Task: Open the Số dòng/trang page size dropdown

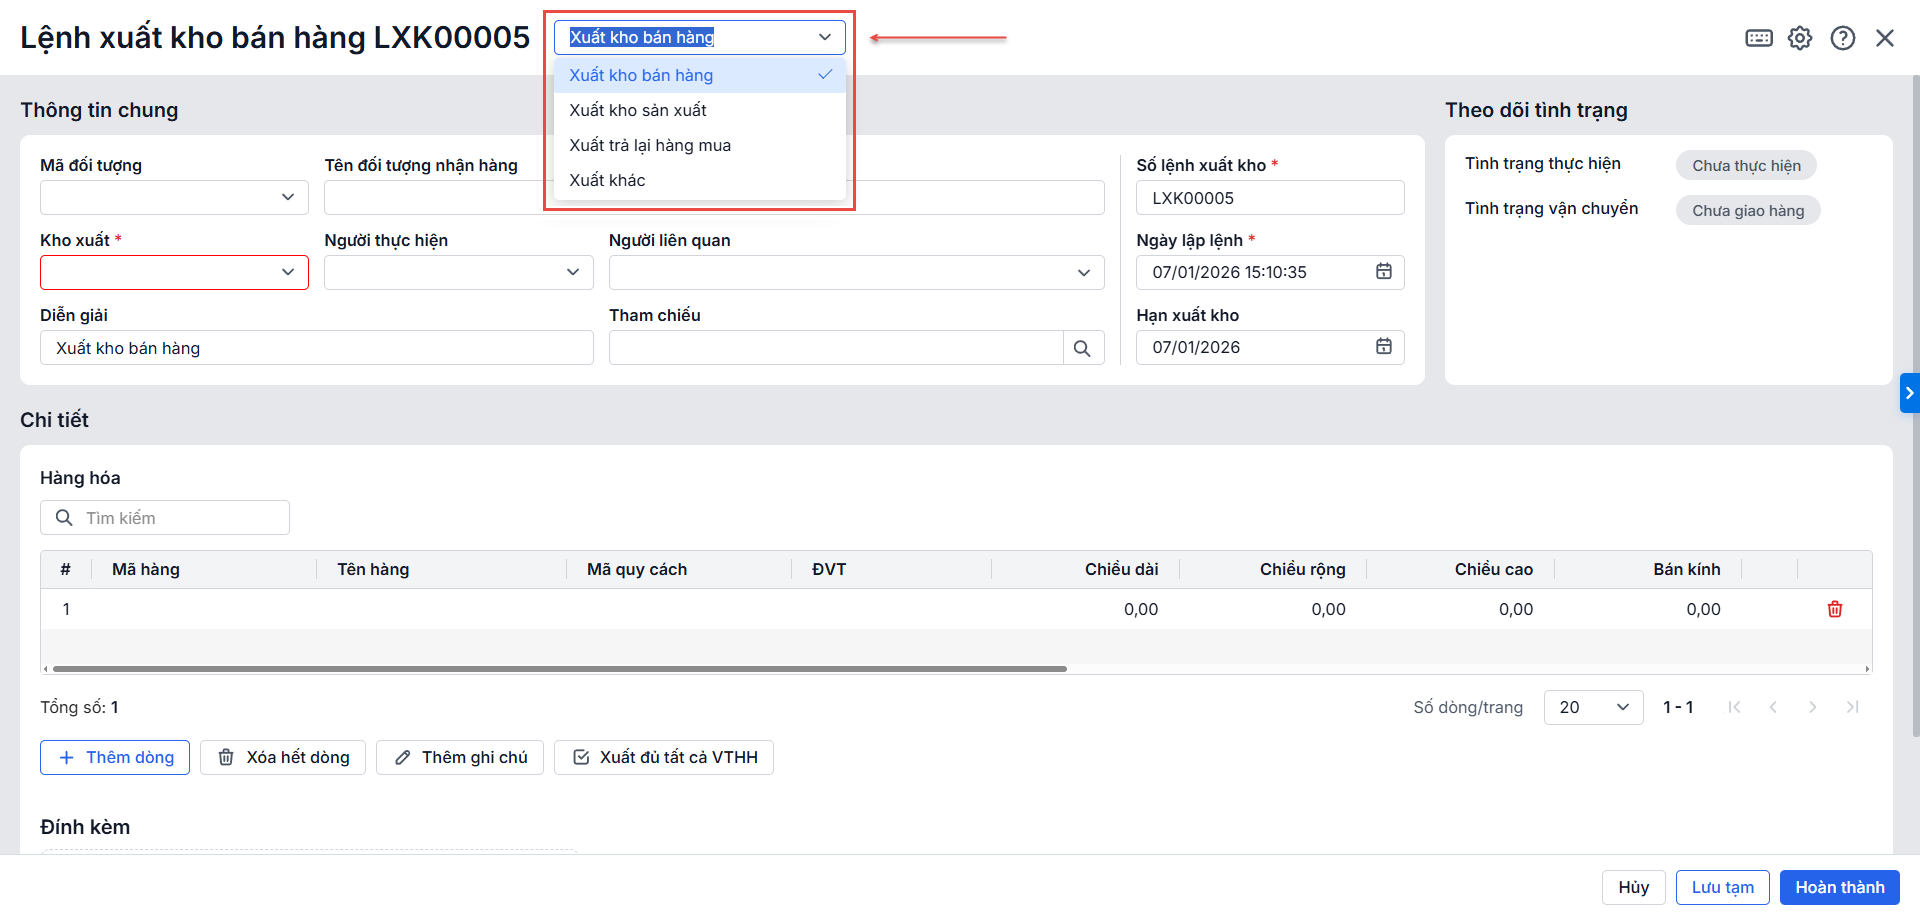Action: [1593, 707]
